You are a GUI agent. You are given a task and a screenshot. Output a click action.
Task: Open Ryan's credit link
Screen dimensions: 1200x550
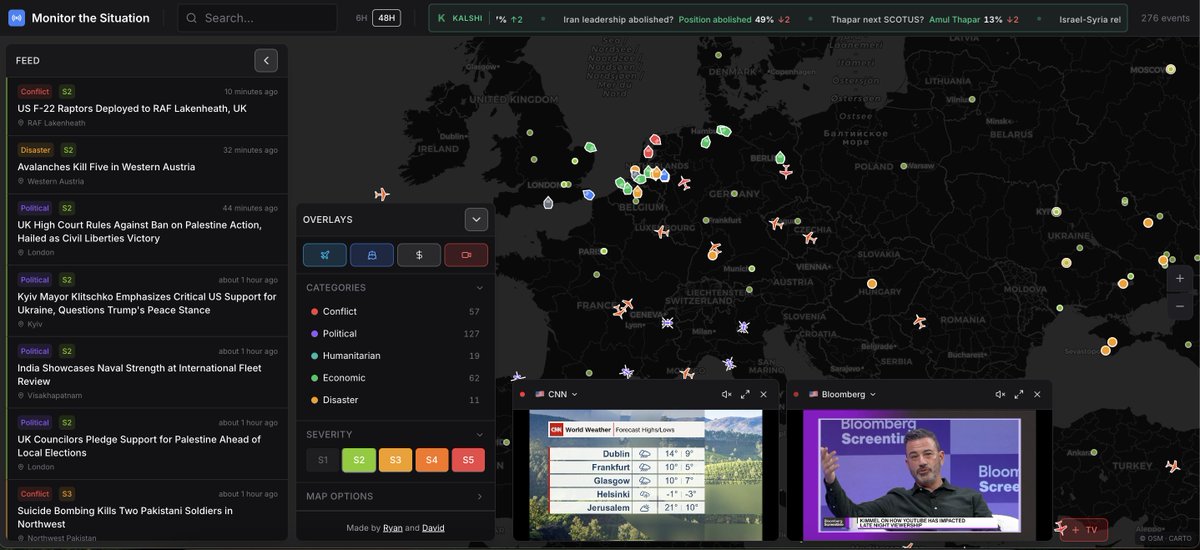pos(393,528)
